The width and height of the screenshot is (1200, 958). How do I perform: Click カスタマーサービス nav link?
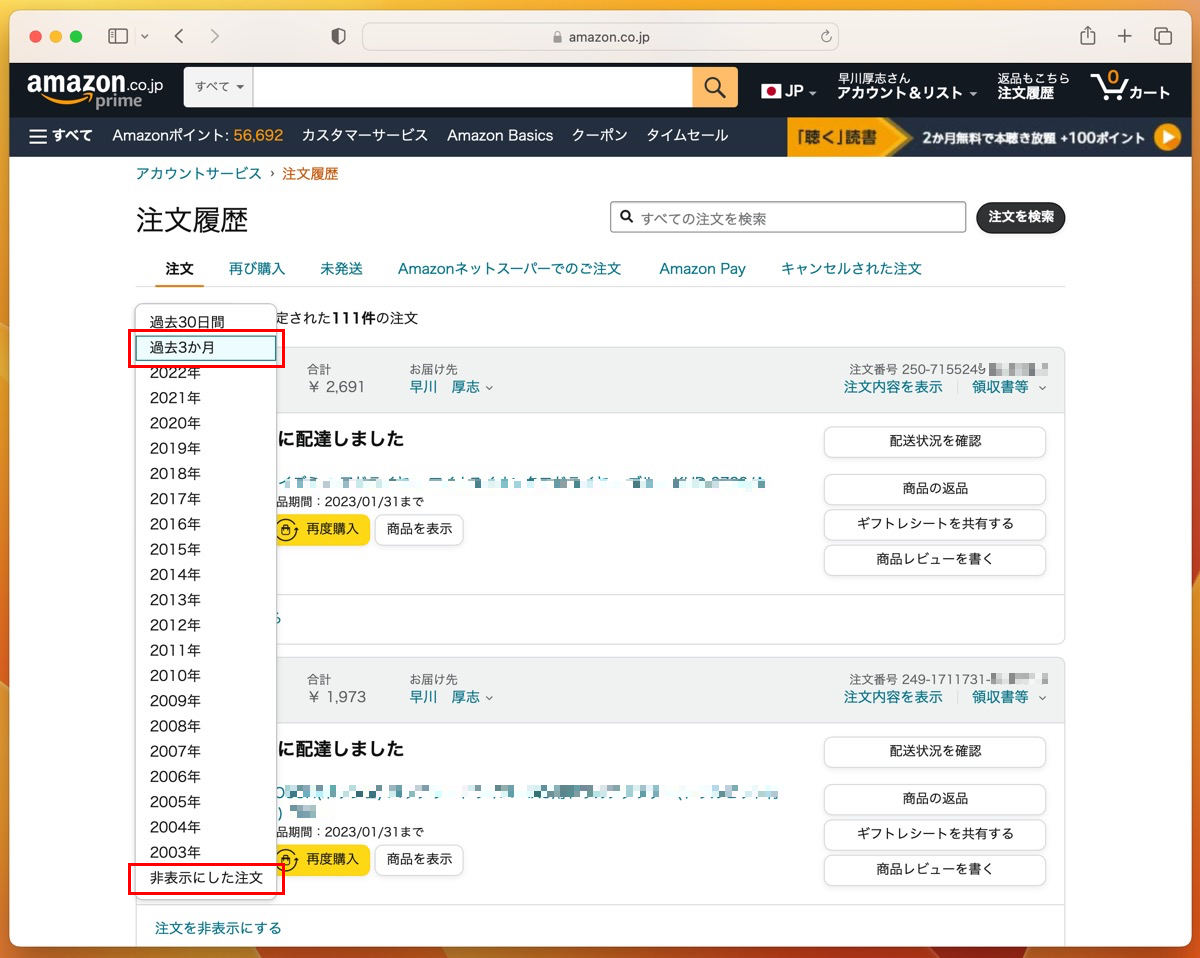(x=364, y=136)
